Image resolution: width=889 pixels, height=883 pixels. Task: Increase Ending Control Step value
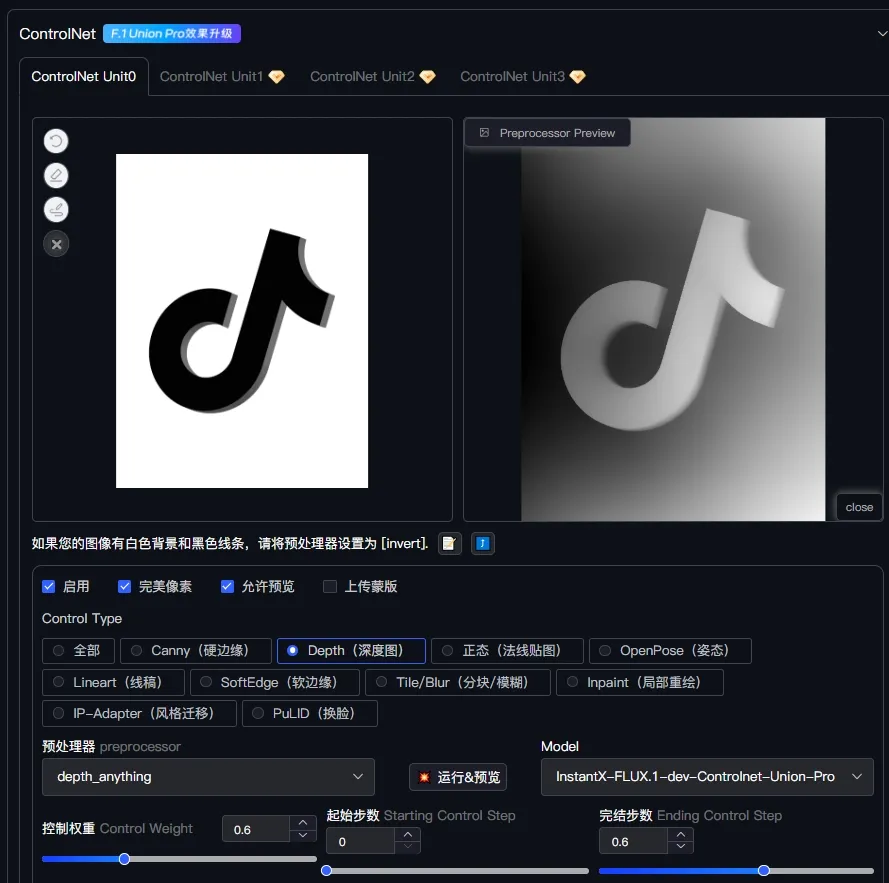[x=681, y=834]
